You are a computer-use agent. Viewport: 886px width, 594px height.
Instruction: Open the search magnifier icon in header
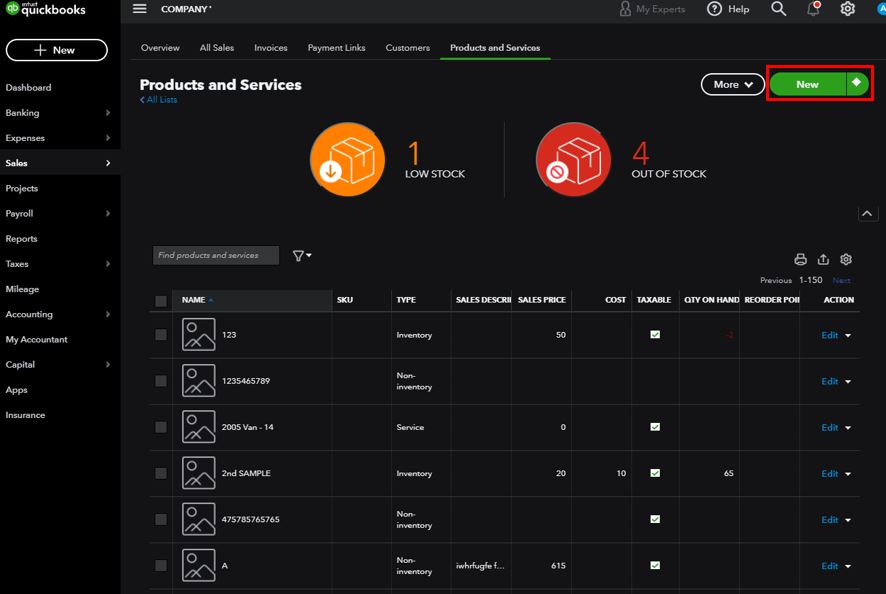click(x=779, y=9)
